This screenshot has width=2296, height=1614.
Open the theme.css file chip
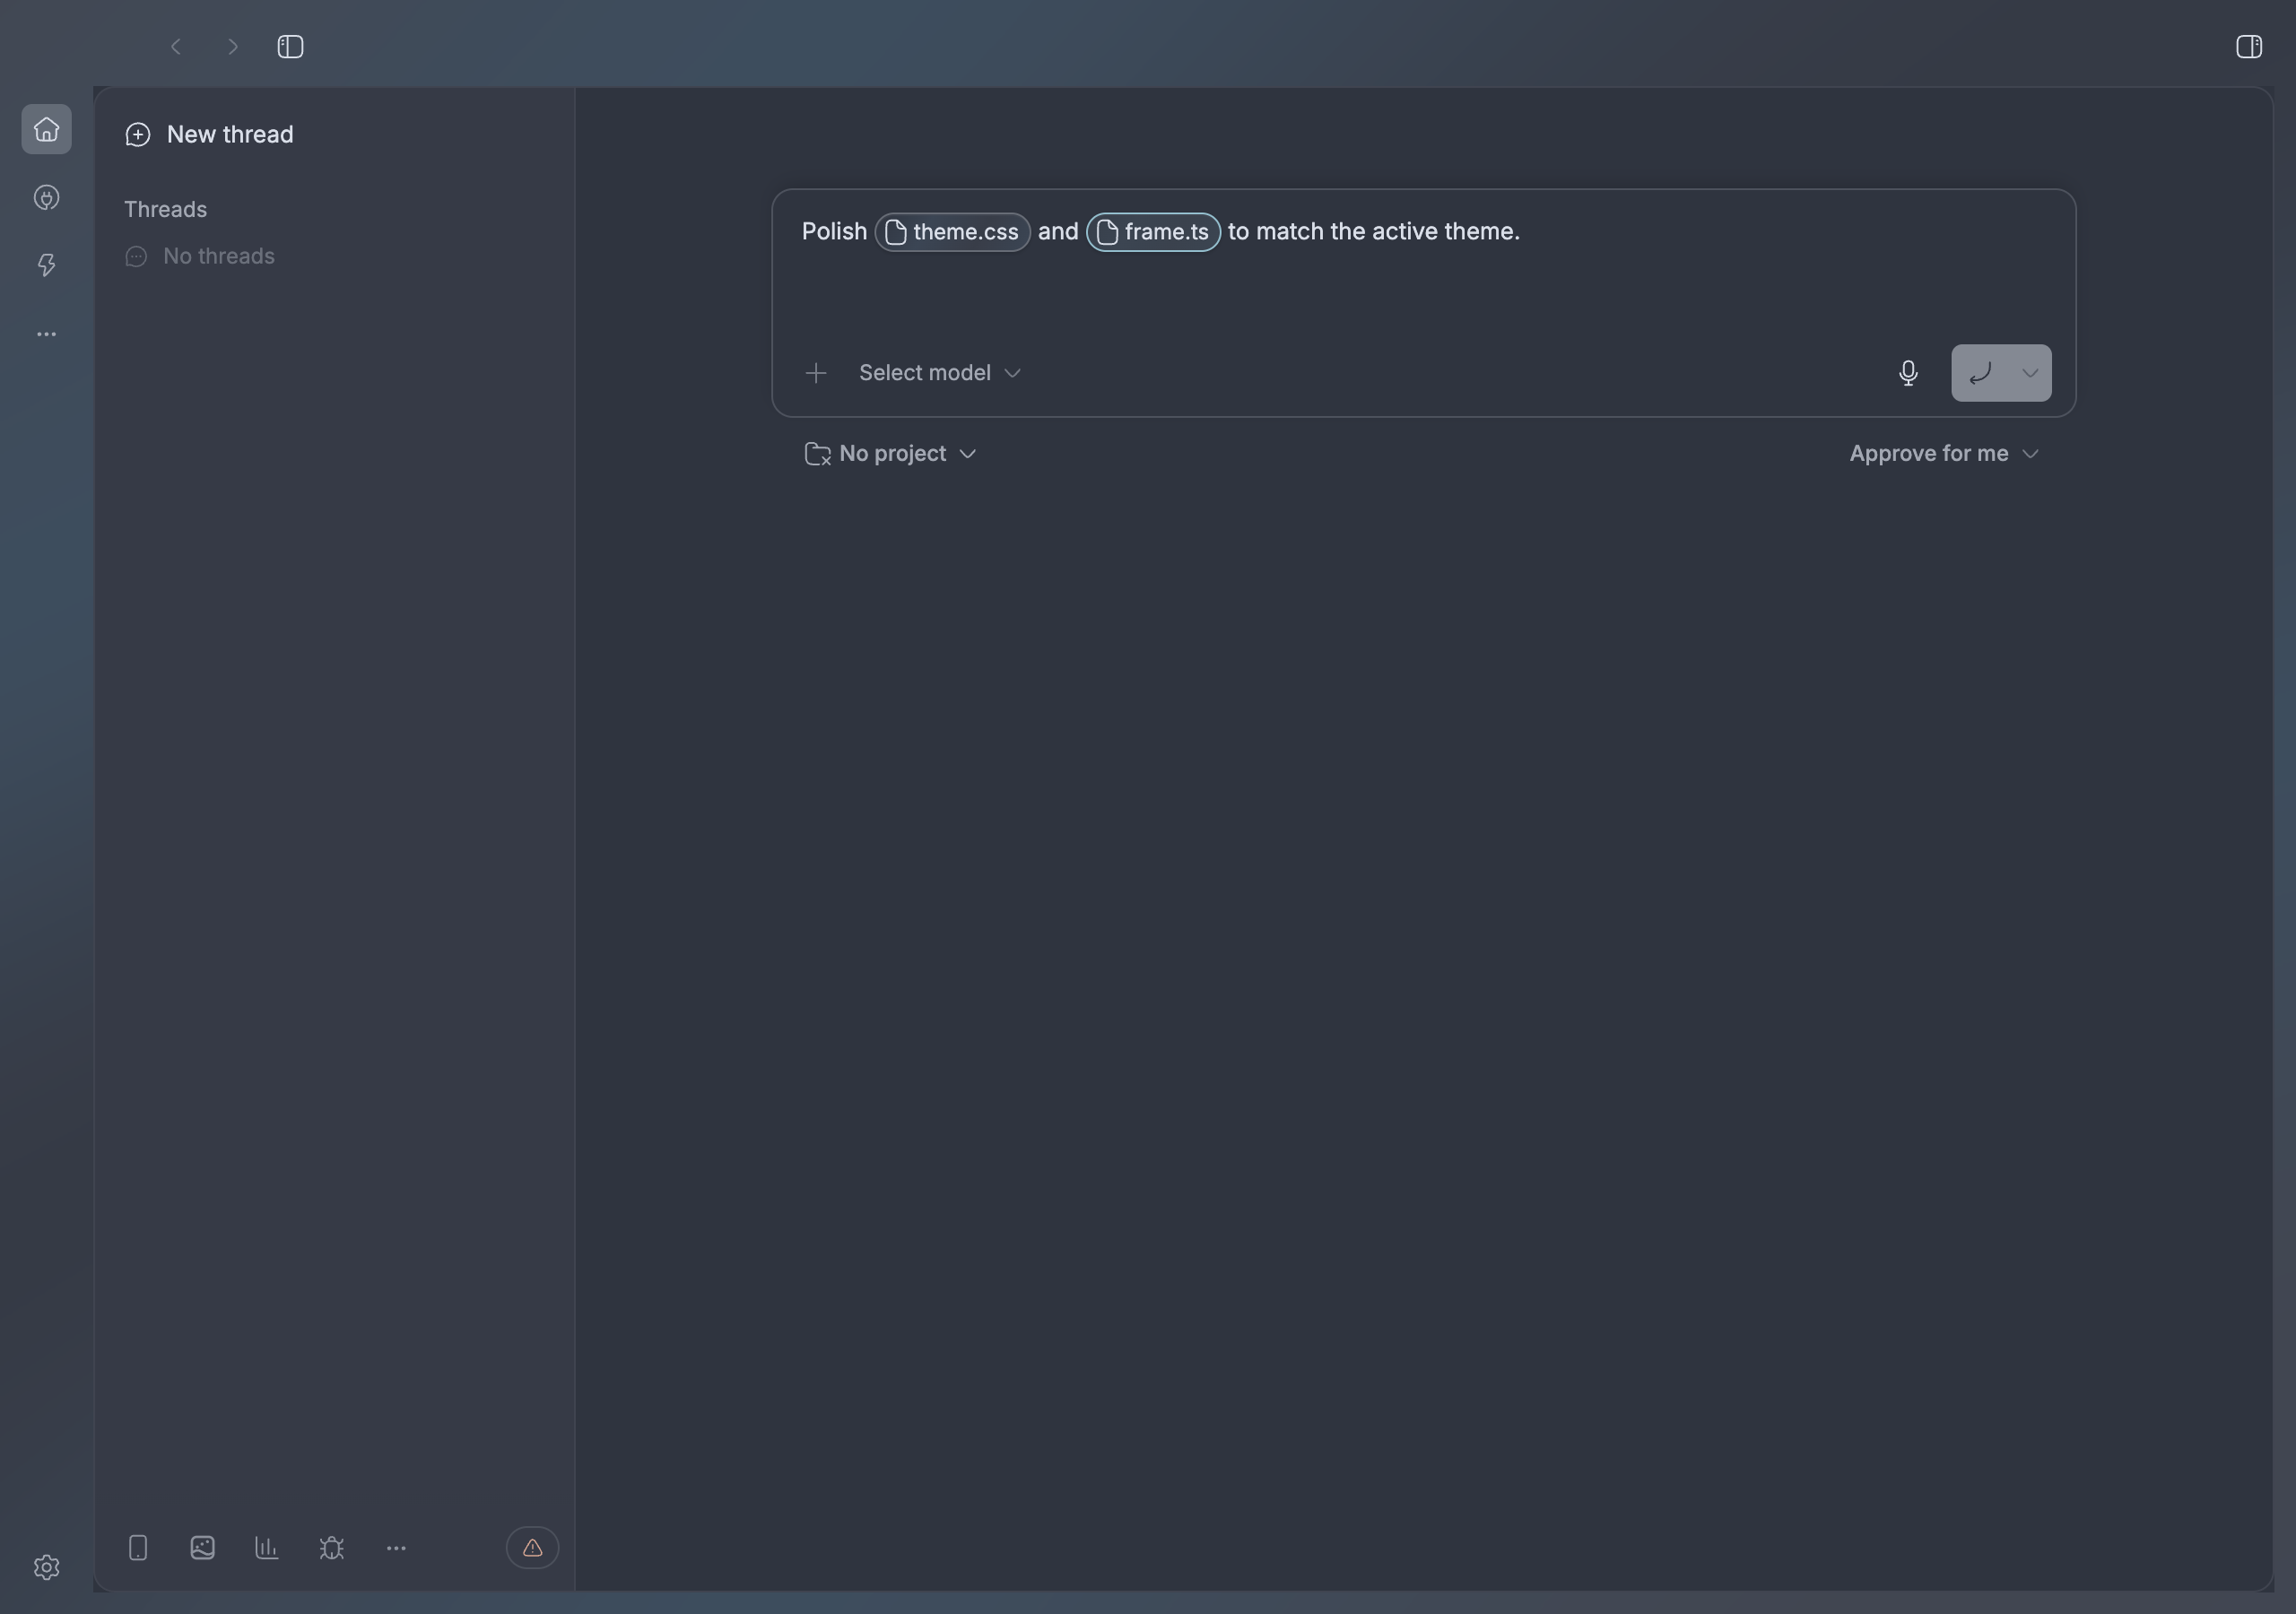tap(952, 232)
